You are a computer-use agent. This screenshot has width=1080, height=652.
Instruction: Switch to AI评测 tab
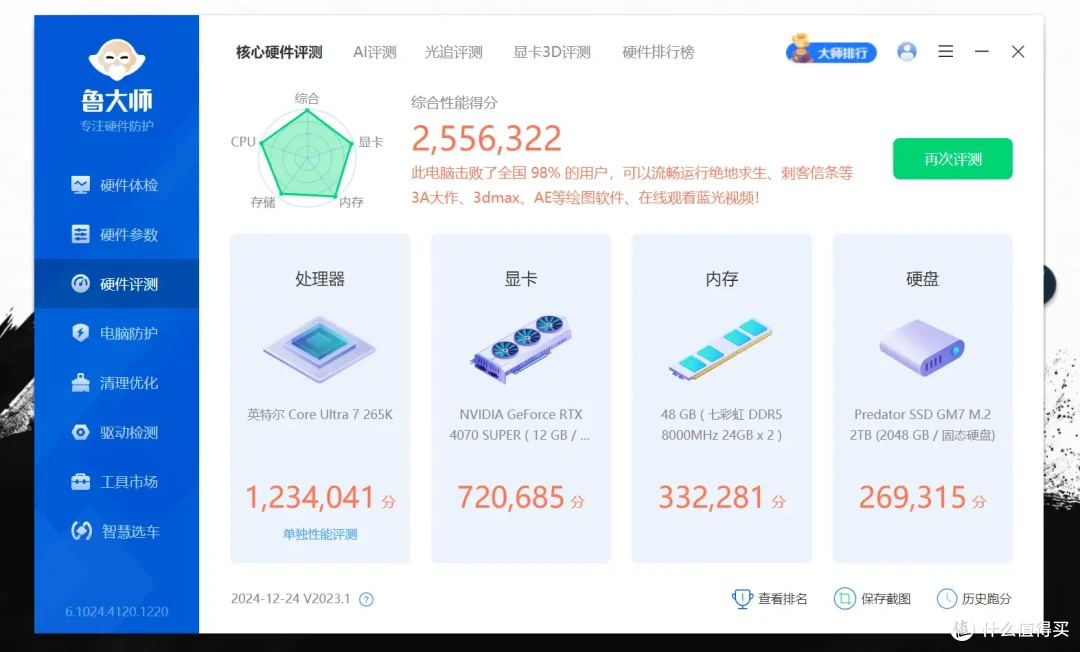[x=374, y=52]
